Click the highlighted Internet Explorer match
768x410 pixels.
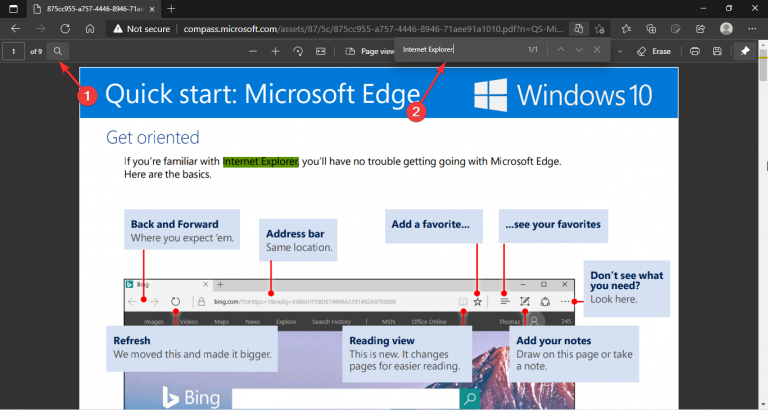click(261, 162)
